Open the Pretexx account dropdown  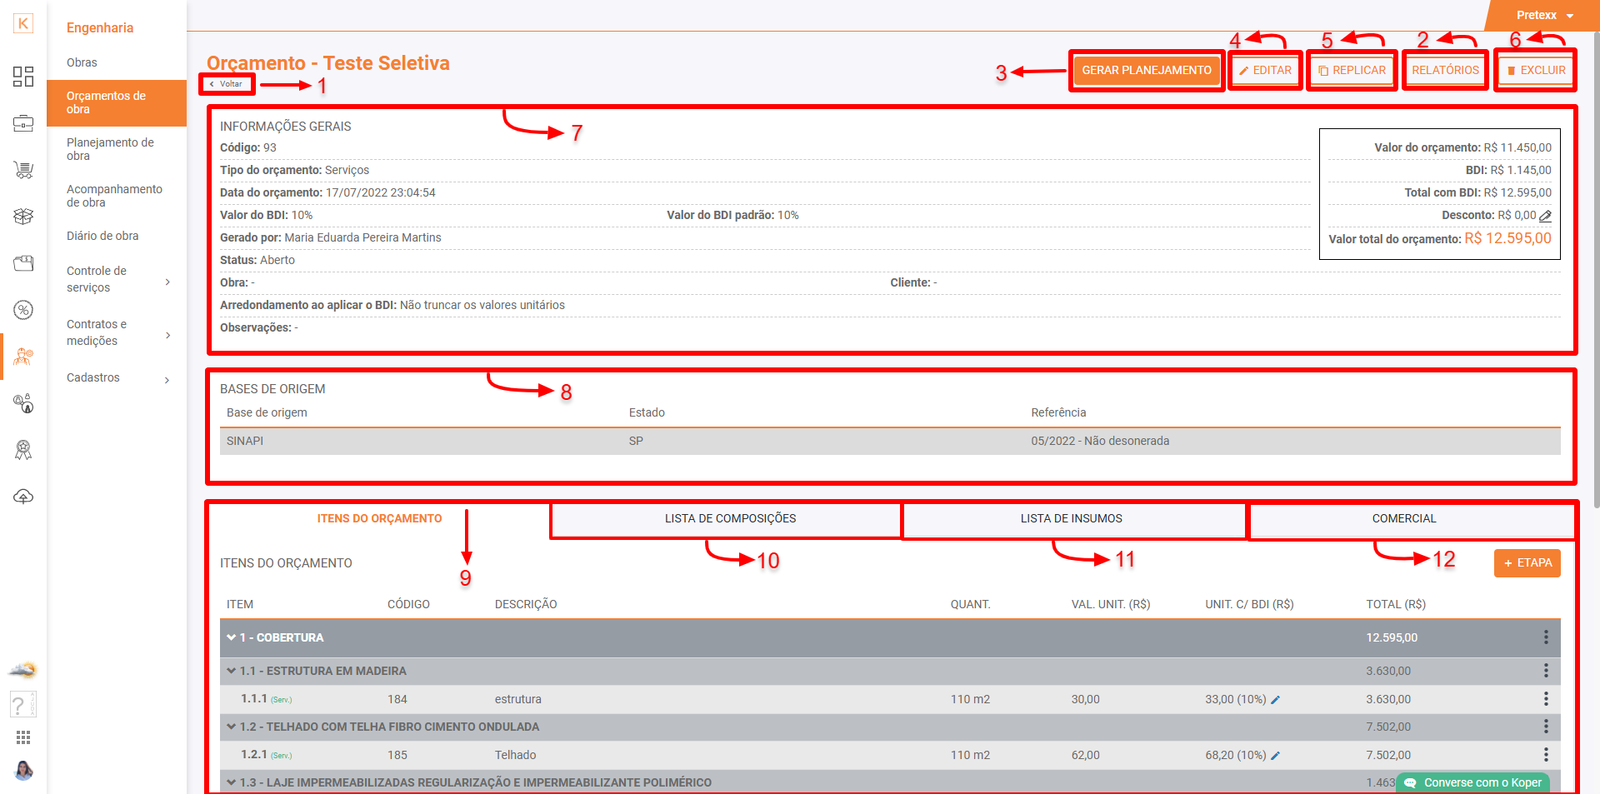pos(1543,15)
